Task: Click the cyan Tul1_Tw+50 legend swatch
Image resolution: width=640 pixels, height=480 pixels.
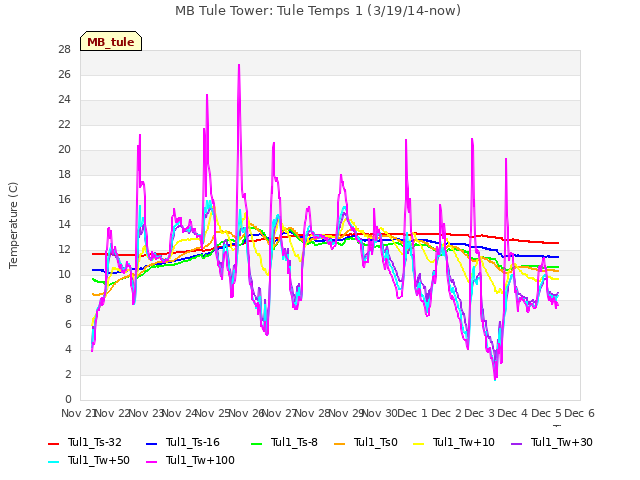Action: tap(53, 462)
